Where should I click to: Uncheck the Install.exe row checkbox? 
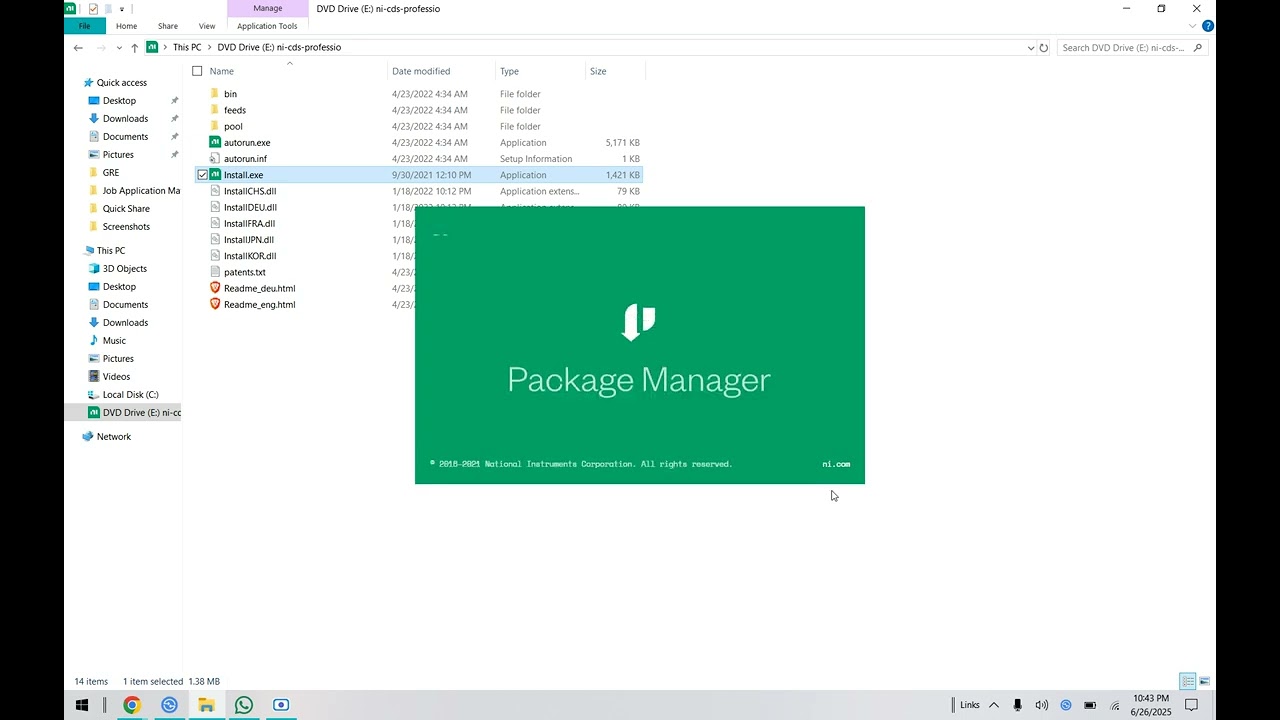click(202, 175)
